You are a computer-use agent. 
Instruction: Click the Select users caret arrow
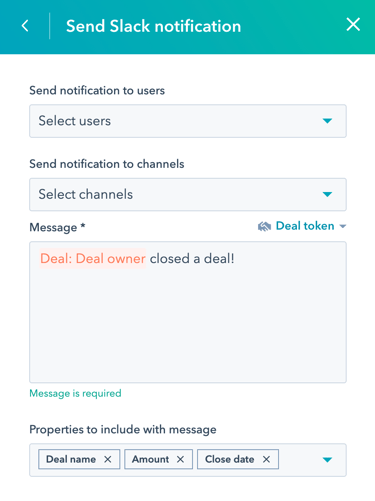pos(327,121)
